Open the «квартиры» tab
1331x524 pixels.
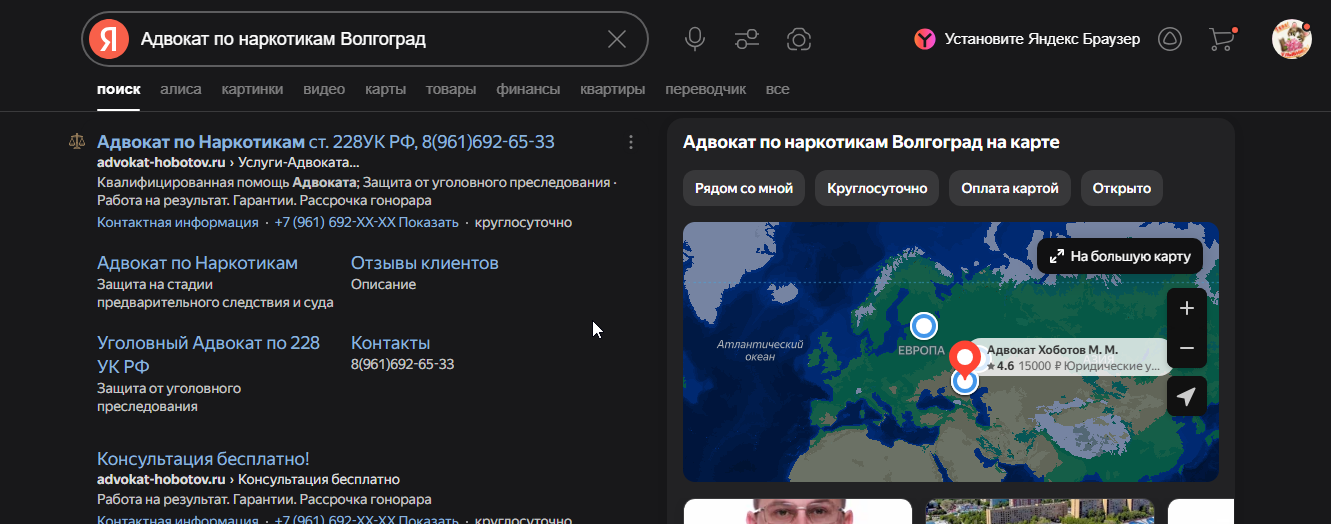(x=612, y=89)
